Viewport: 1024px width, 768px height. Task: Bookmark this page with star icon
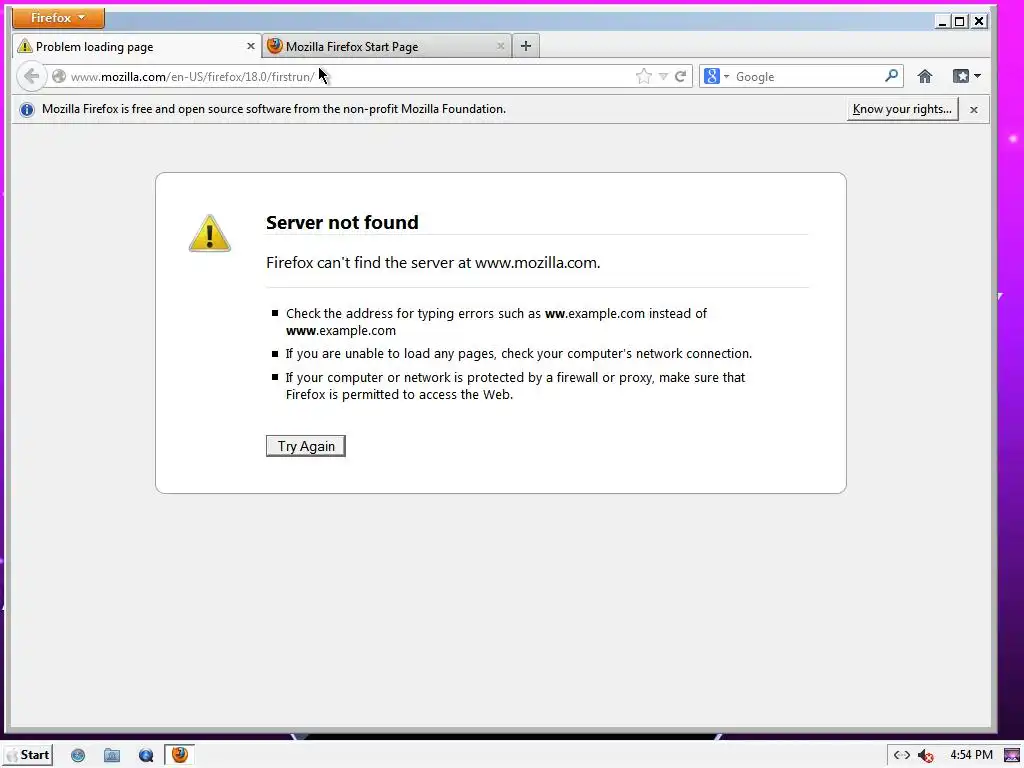[x=643, y=76]
